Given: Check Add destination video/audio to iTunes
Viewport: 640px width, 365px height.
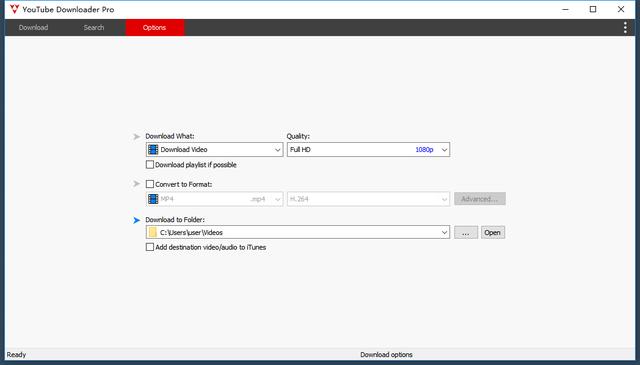Looking at the screenshot, I should [150, 247].
